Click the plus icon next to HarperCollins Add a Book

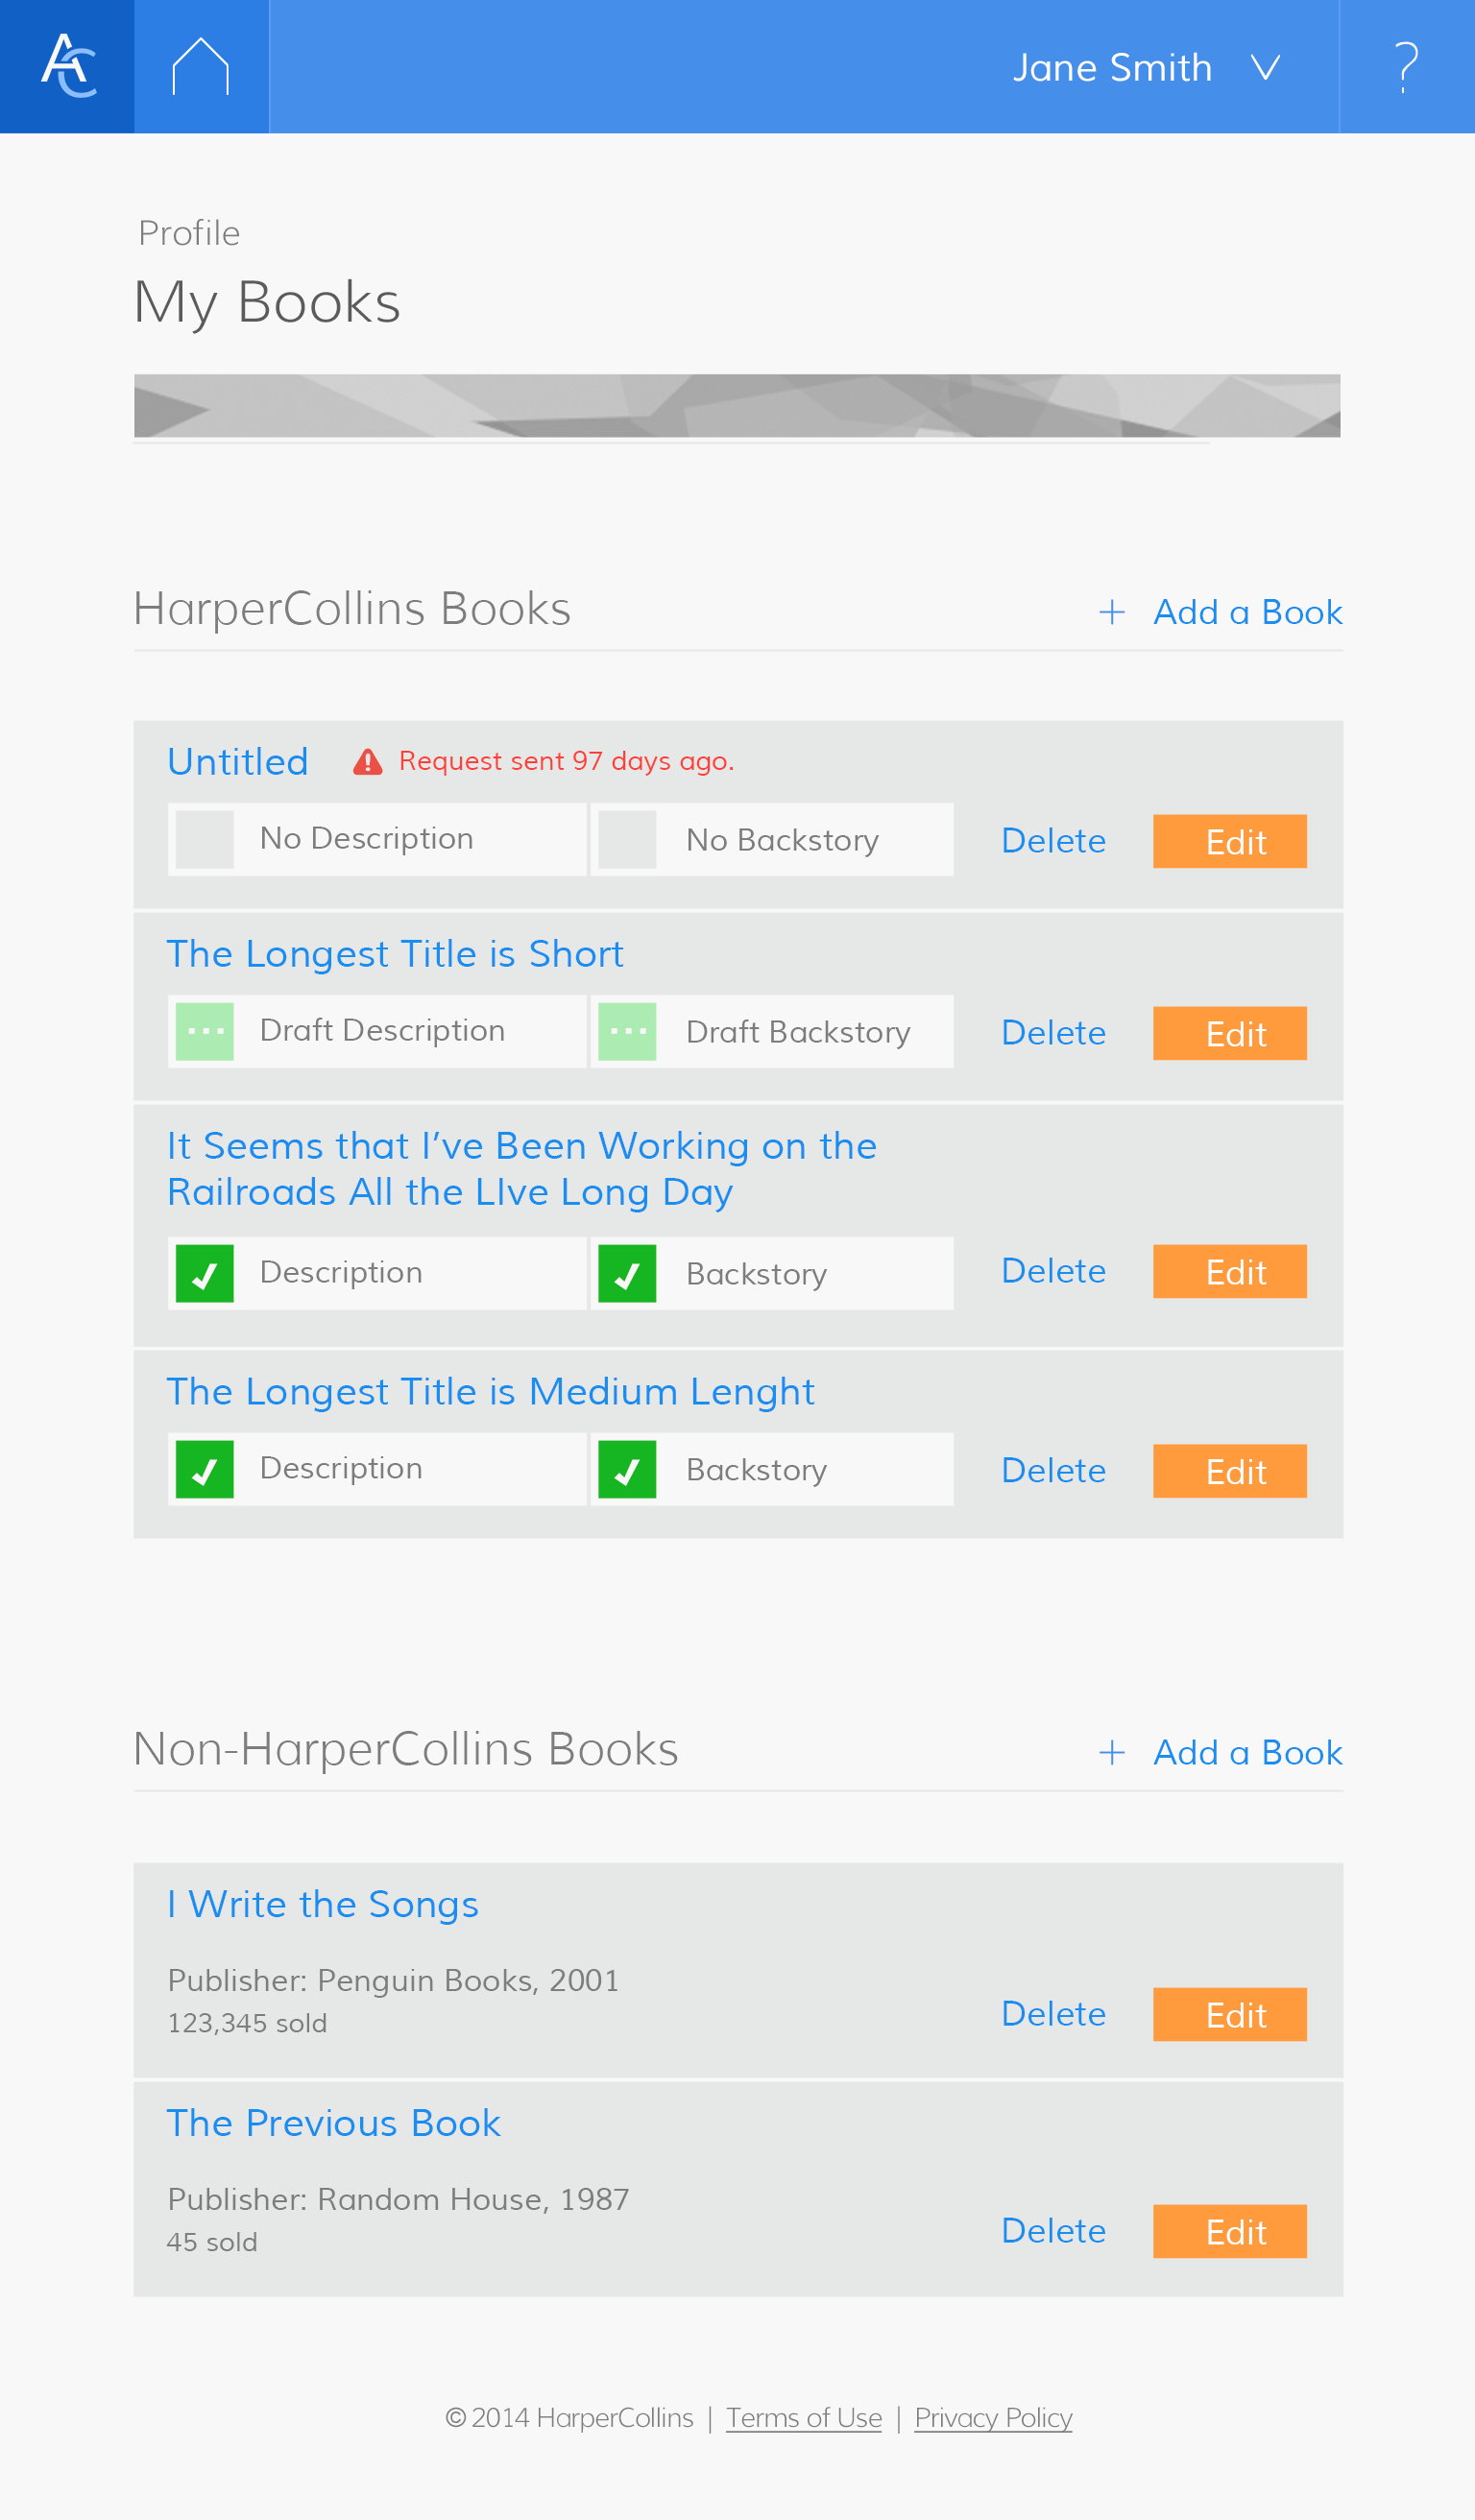[x=1112, y=612]
